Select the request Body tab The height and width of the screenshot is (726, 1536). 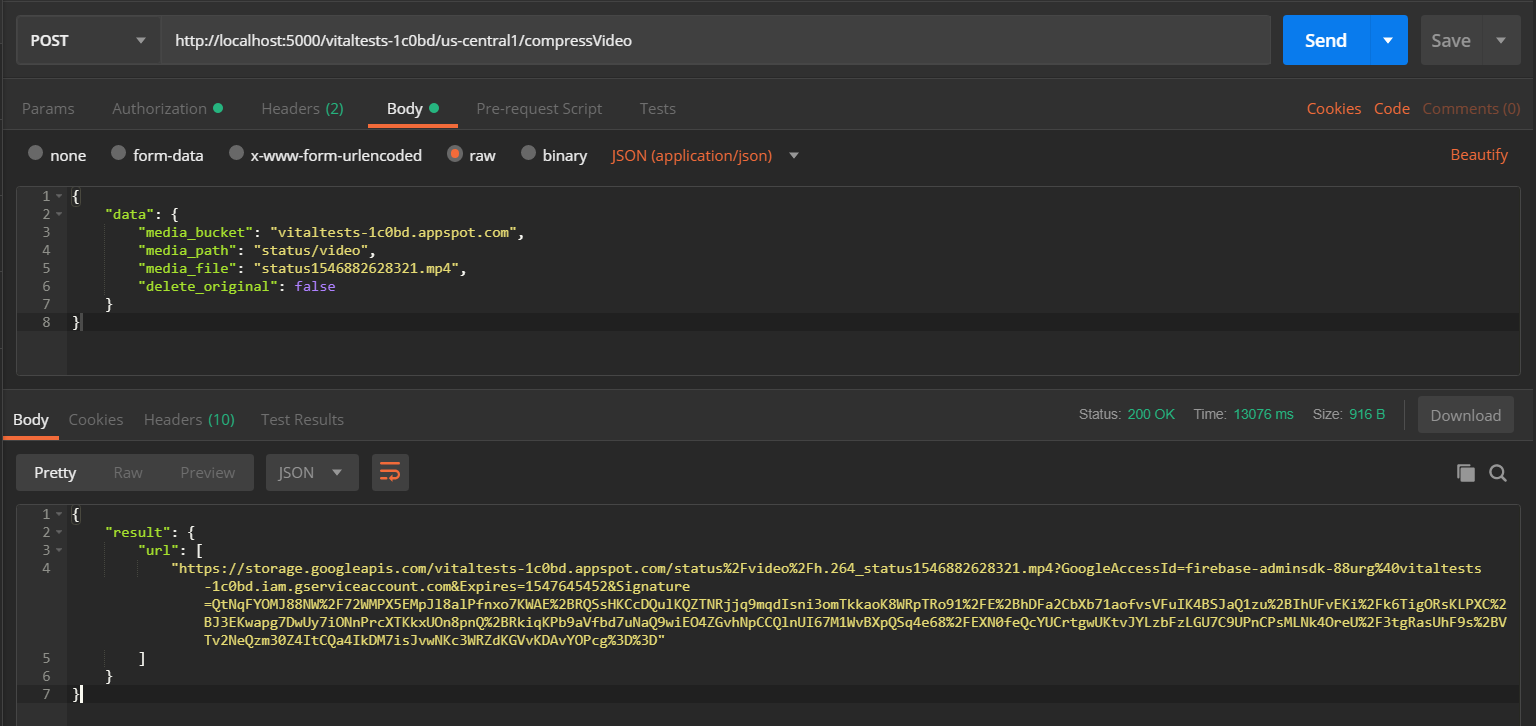[x=412, y=108]
